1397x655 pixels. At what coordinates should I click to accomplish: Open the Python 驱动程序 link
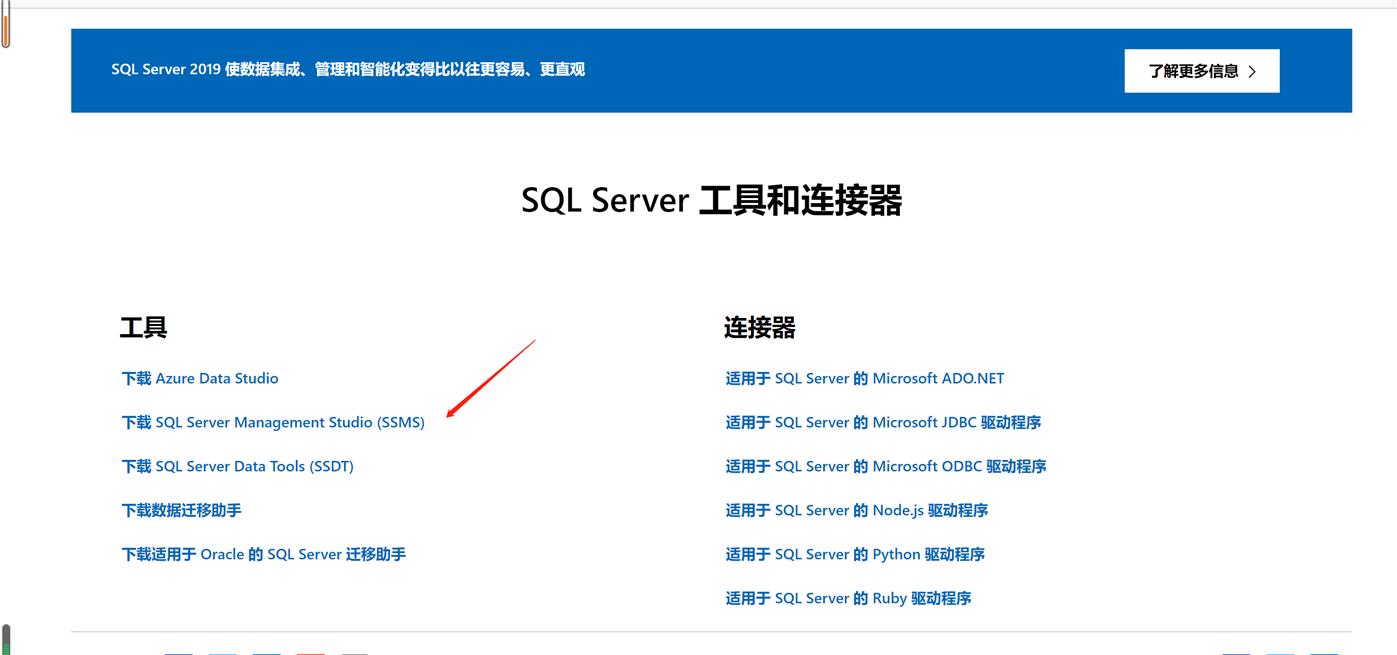coord(855,554)
